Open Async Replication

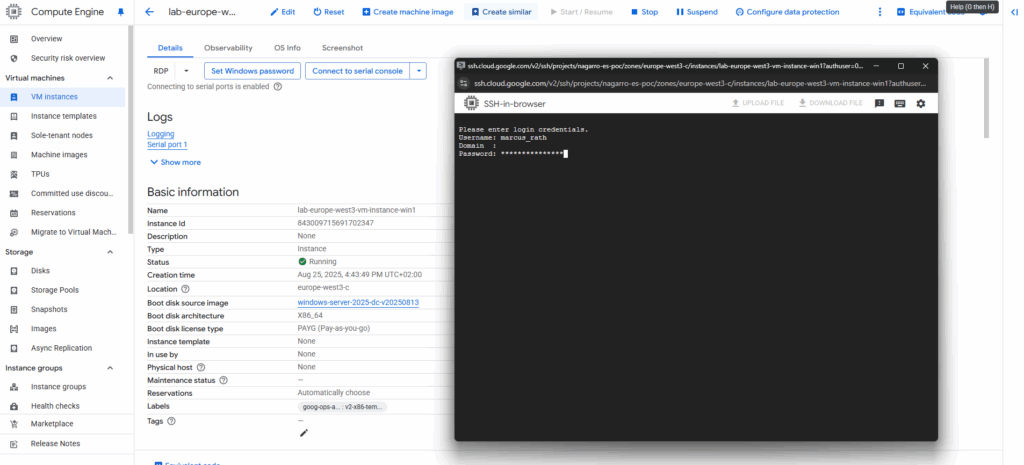pyautogui.click(x=61, y=348)
